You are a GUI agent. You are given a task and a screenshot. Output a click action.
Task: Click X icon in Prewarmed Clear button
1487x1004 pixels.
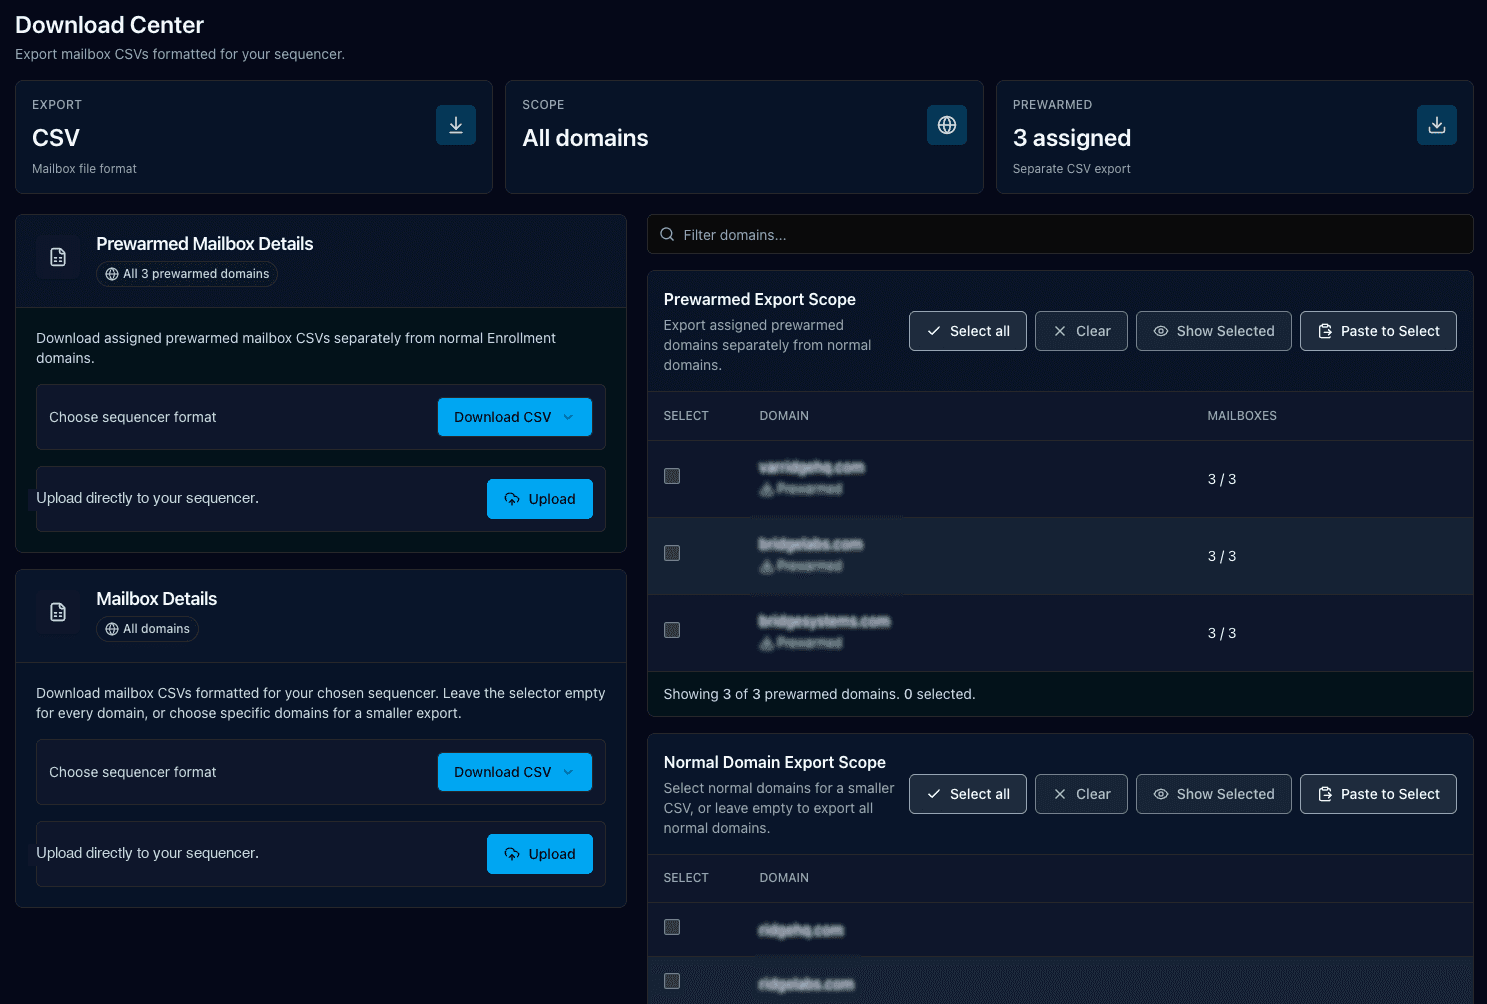tap(1060, 331)
